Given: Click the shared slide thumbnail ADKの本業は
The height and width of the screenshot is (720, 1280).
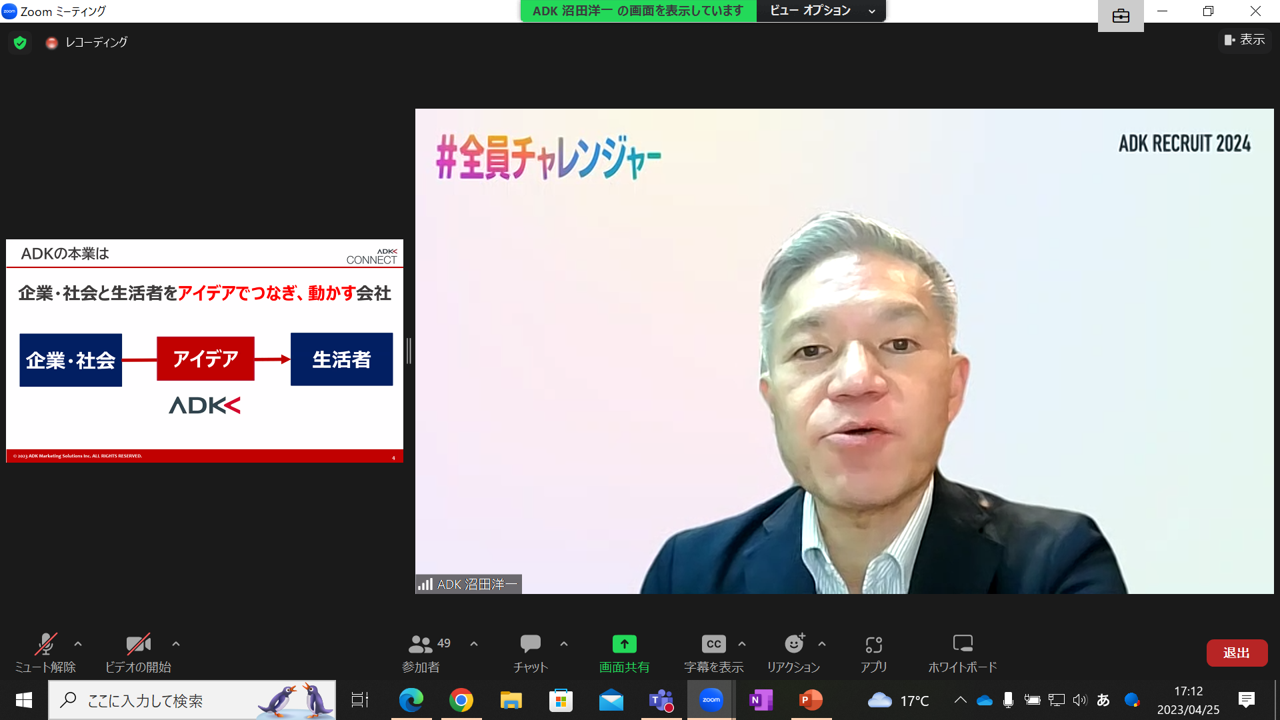Looking at the screenshot, I should tap(204, 351).
